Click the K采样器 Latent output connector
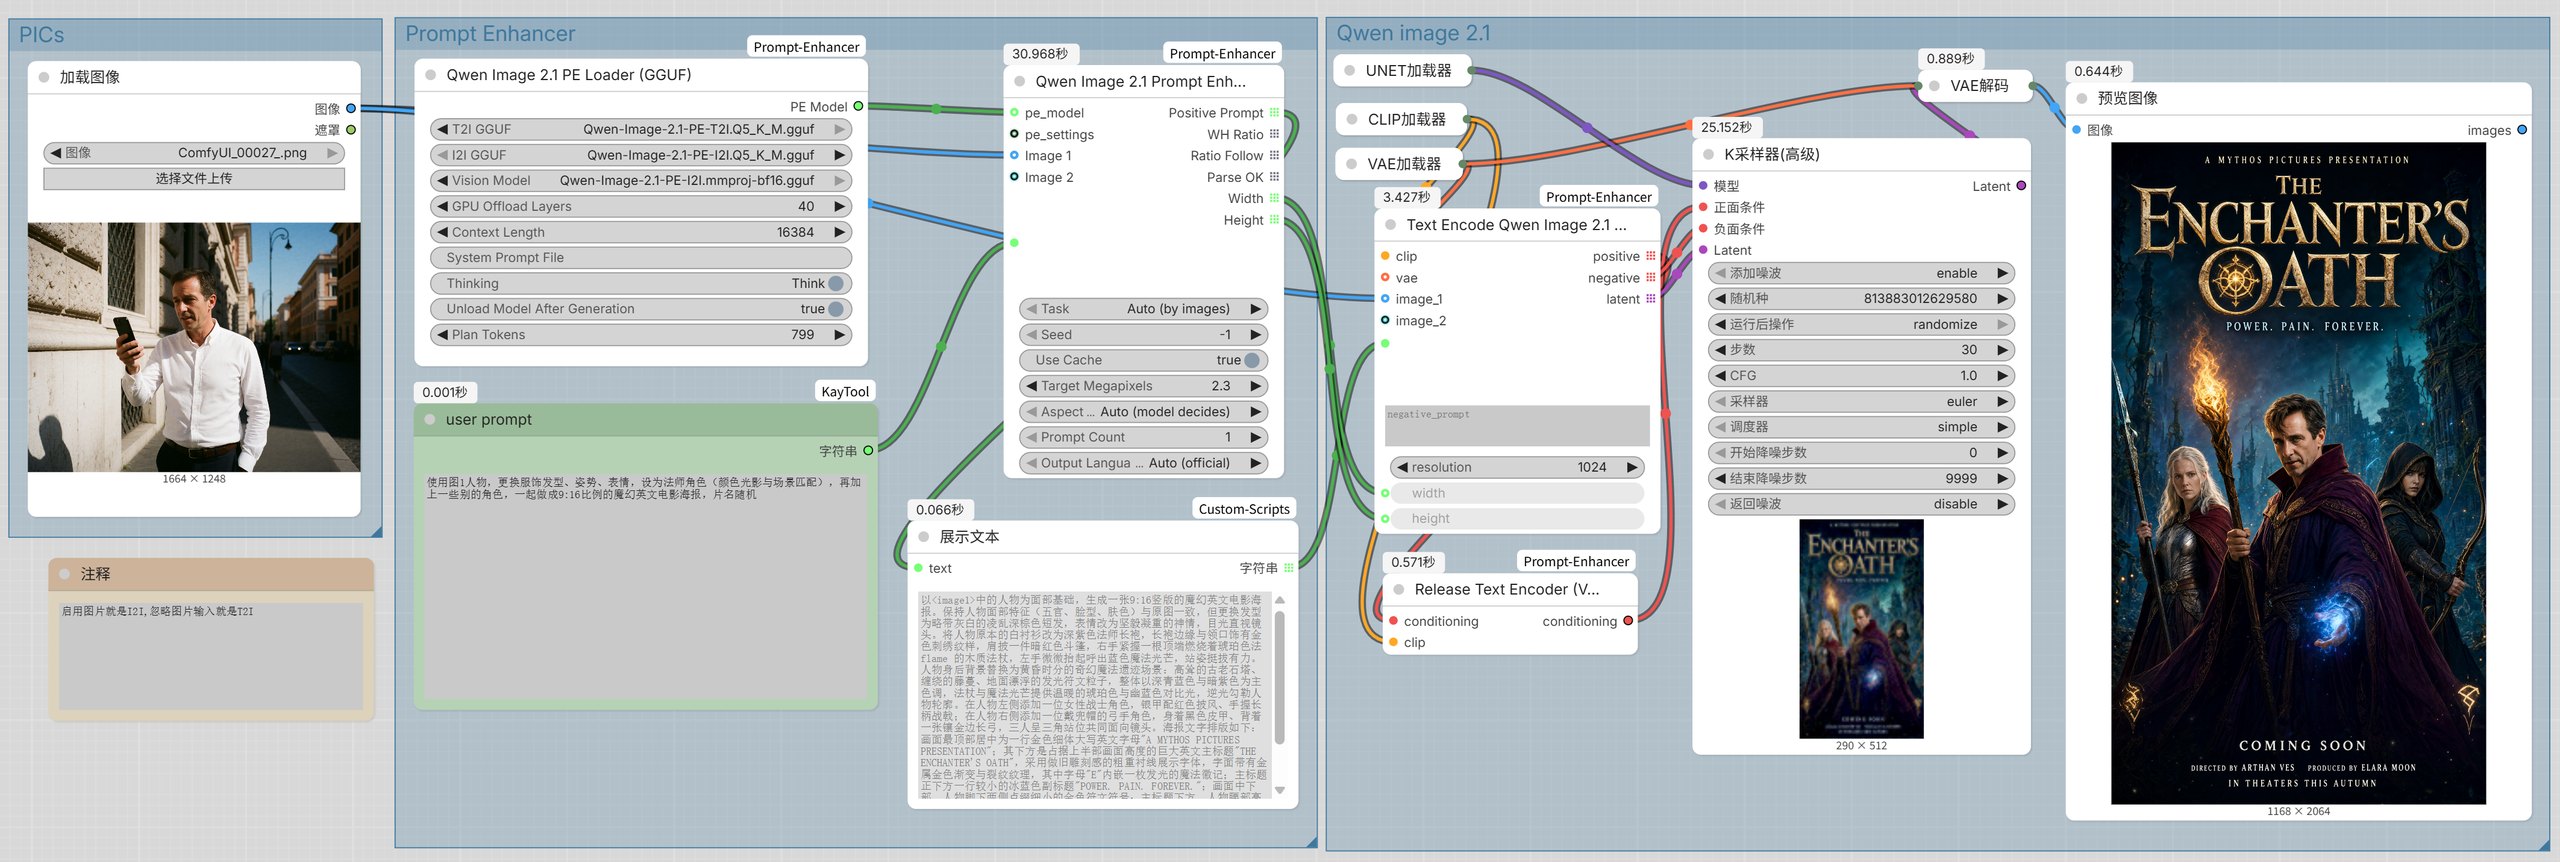The width and height of the screenshot is (2560, 862). click(2021, 186)
